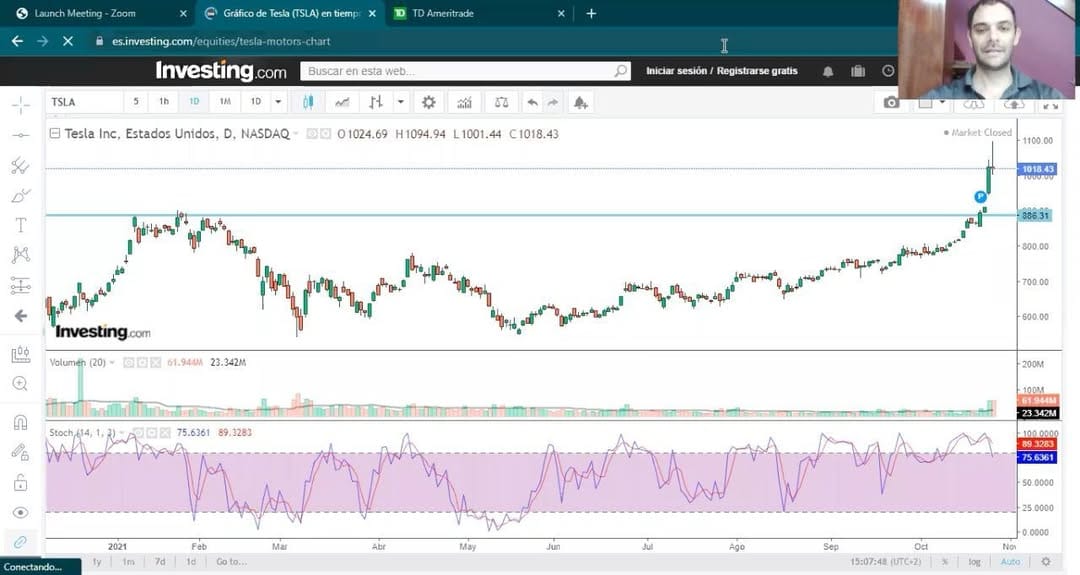Toggle lock all drawing tools
The image size is (1080, 575).
tap(21, 482)
